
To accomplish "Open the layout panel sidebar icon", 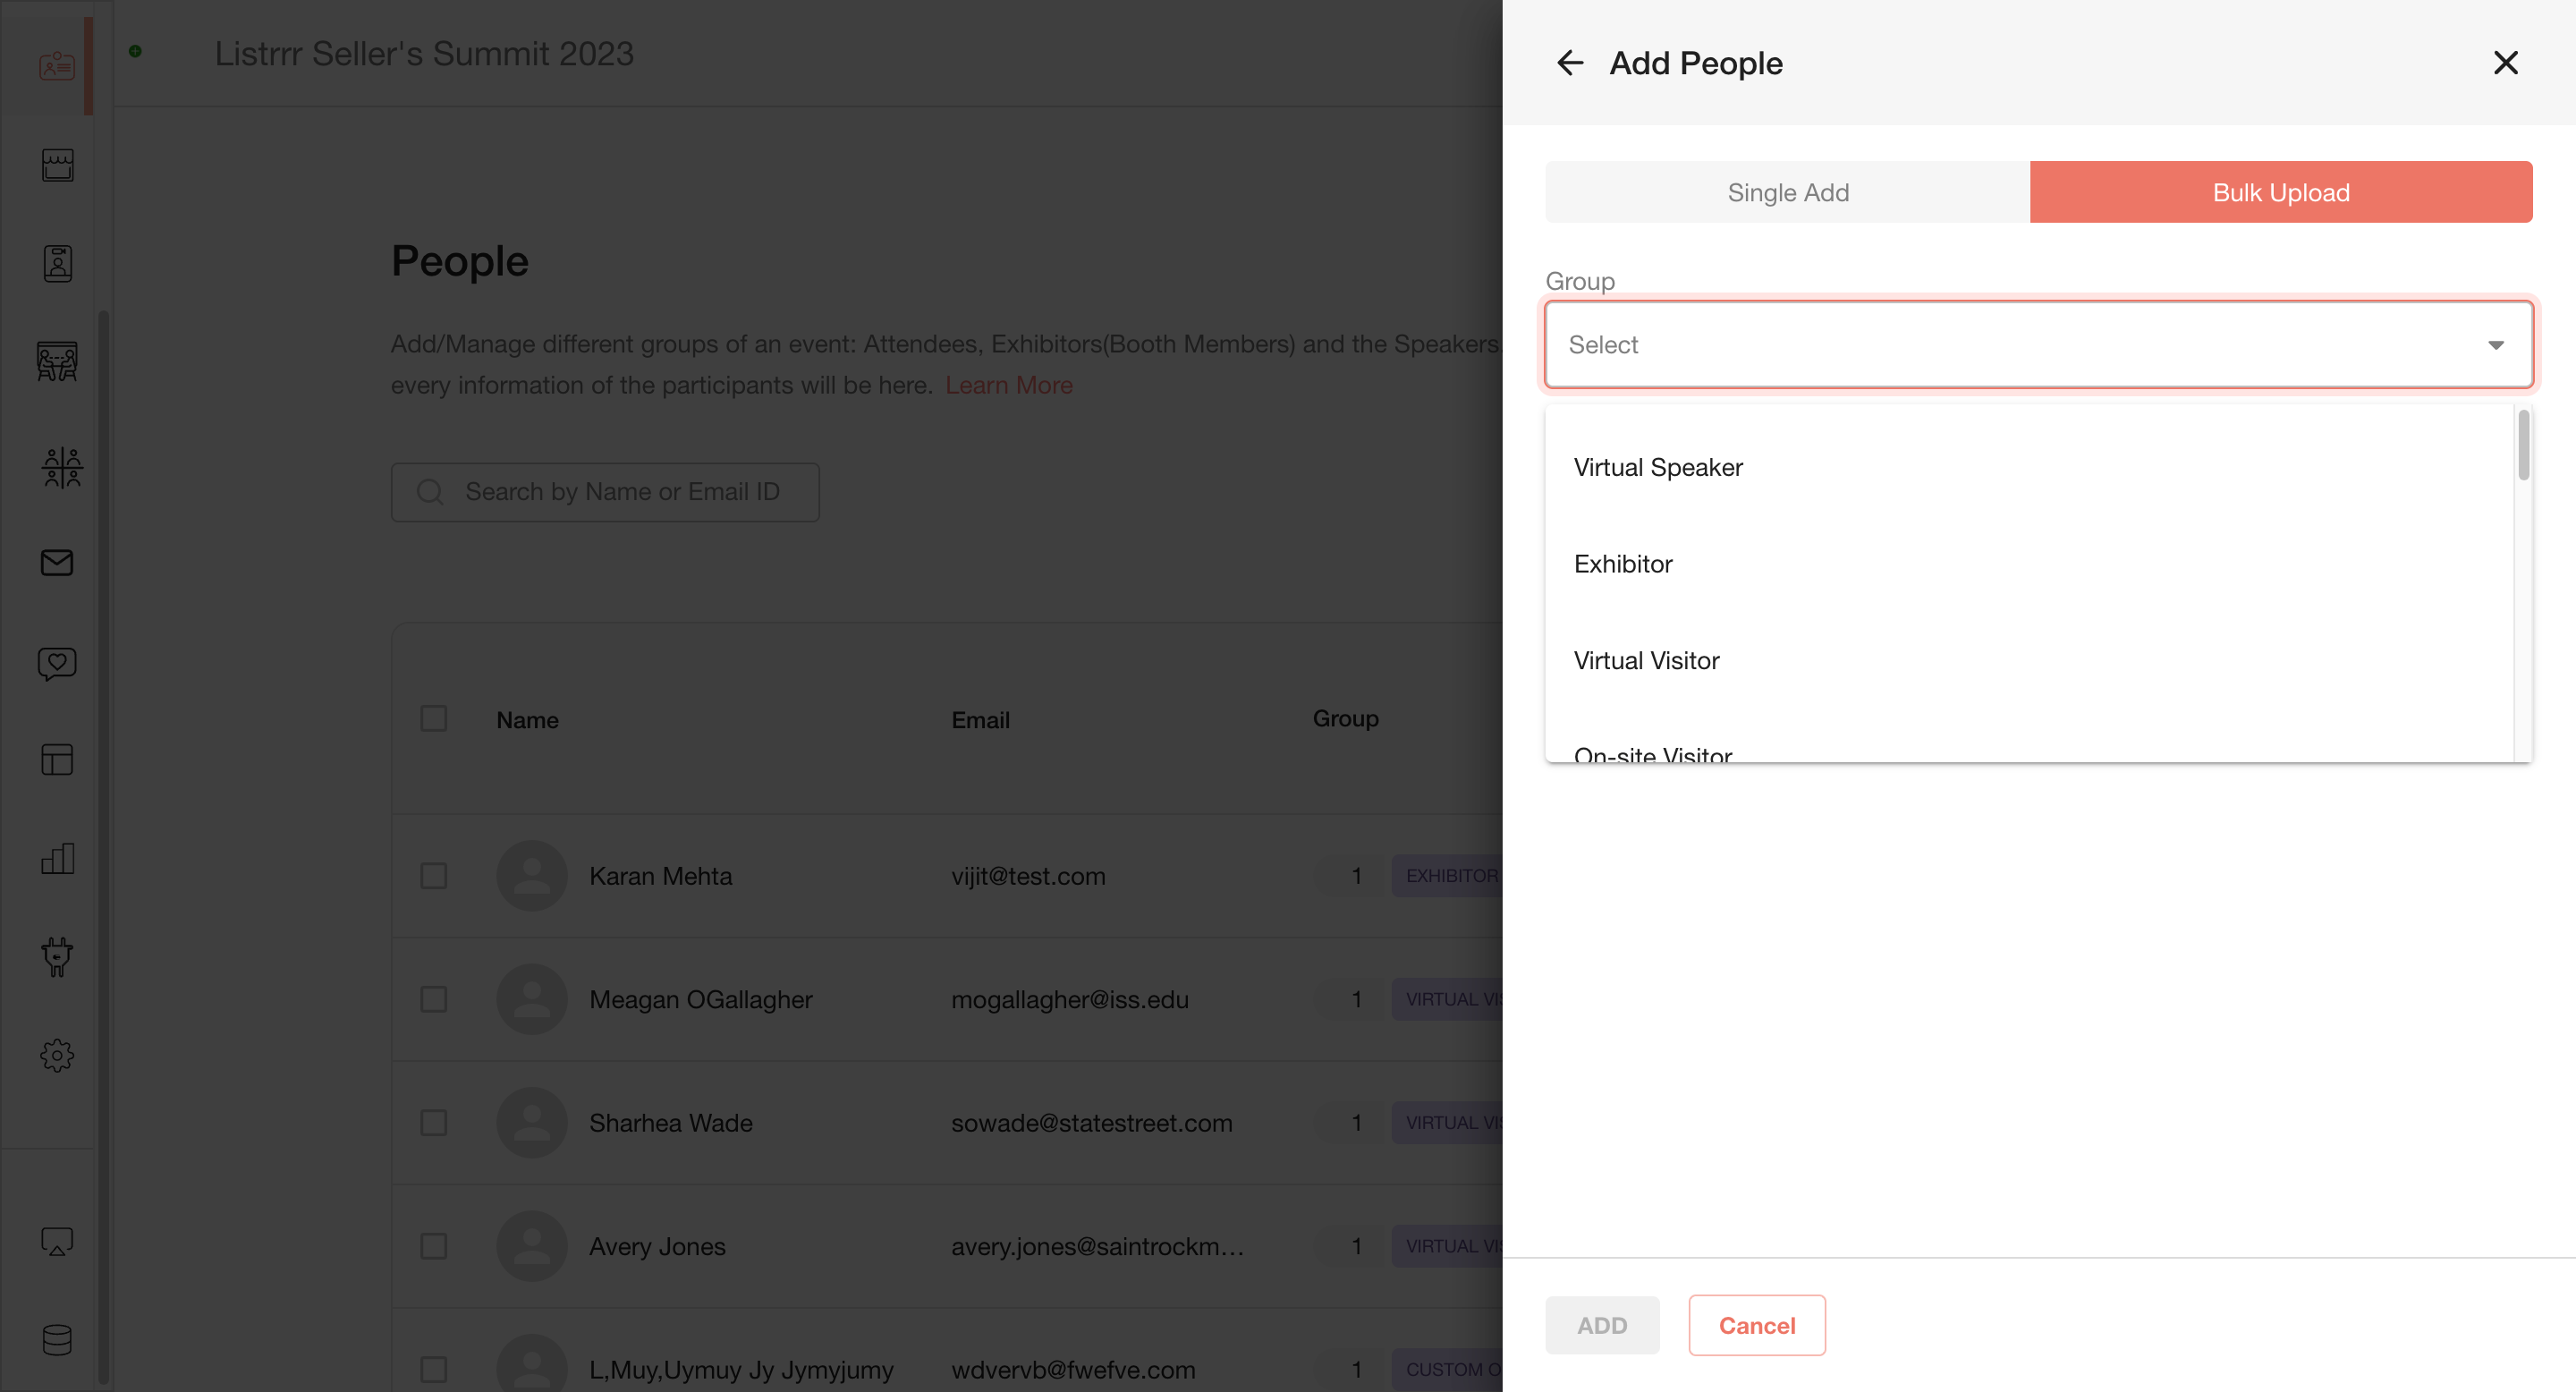I will (x=57, y=760).
